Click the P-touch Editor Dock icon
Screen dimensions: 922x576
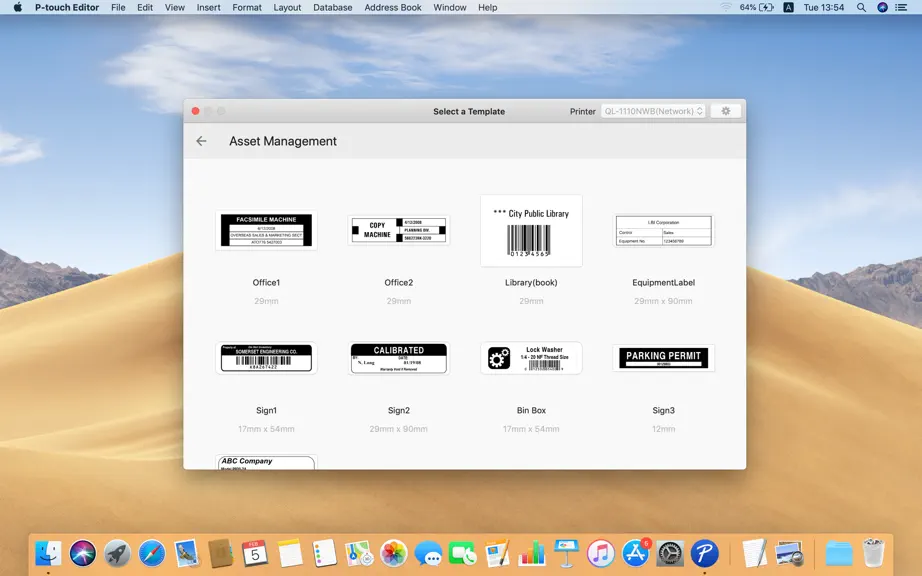click(x=704, y=553)
